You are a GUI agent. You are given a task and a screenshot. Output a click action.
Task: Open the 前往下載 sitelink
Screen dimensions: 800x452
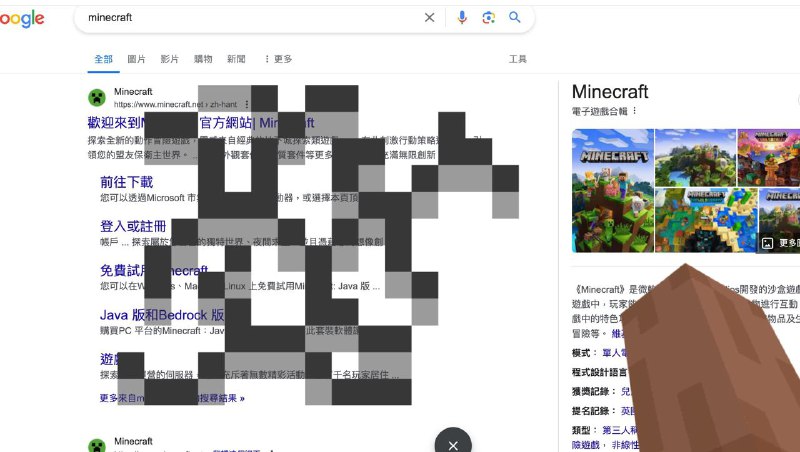tap(127, 182)
